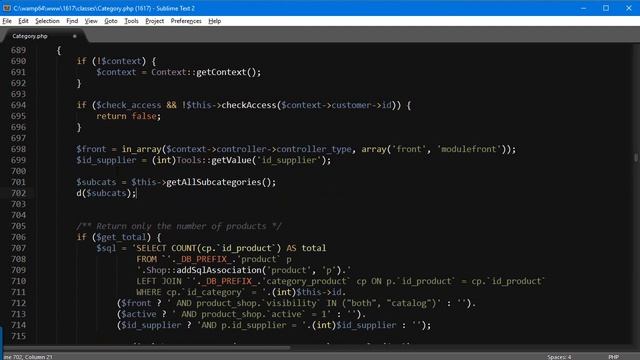Image resolution: width=640 pixels, height=360 pixels.
Task: Click the vertical scrollbar handle
Action: click(636, 157)
